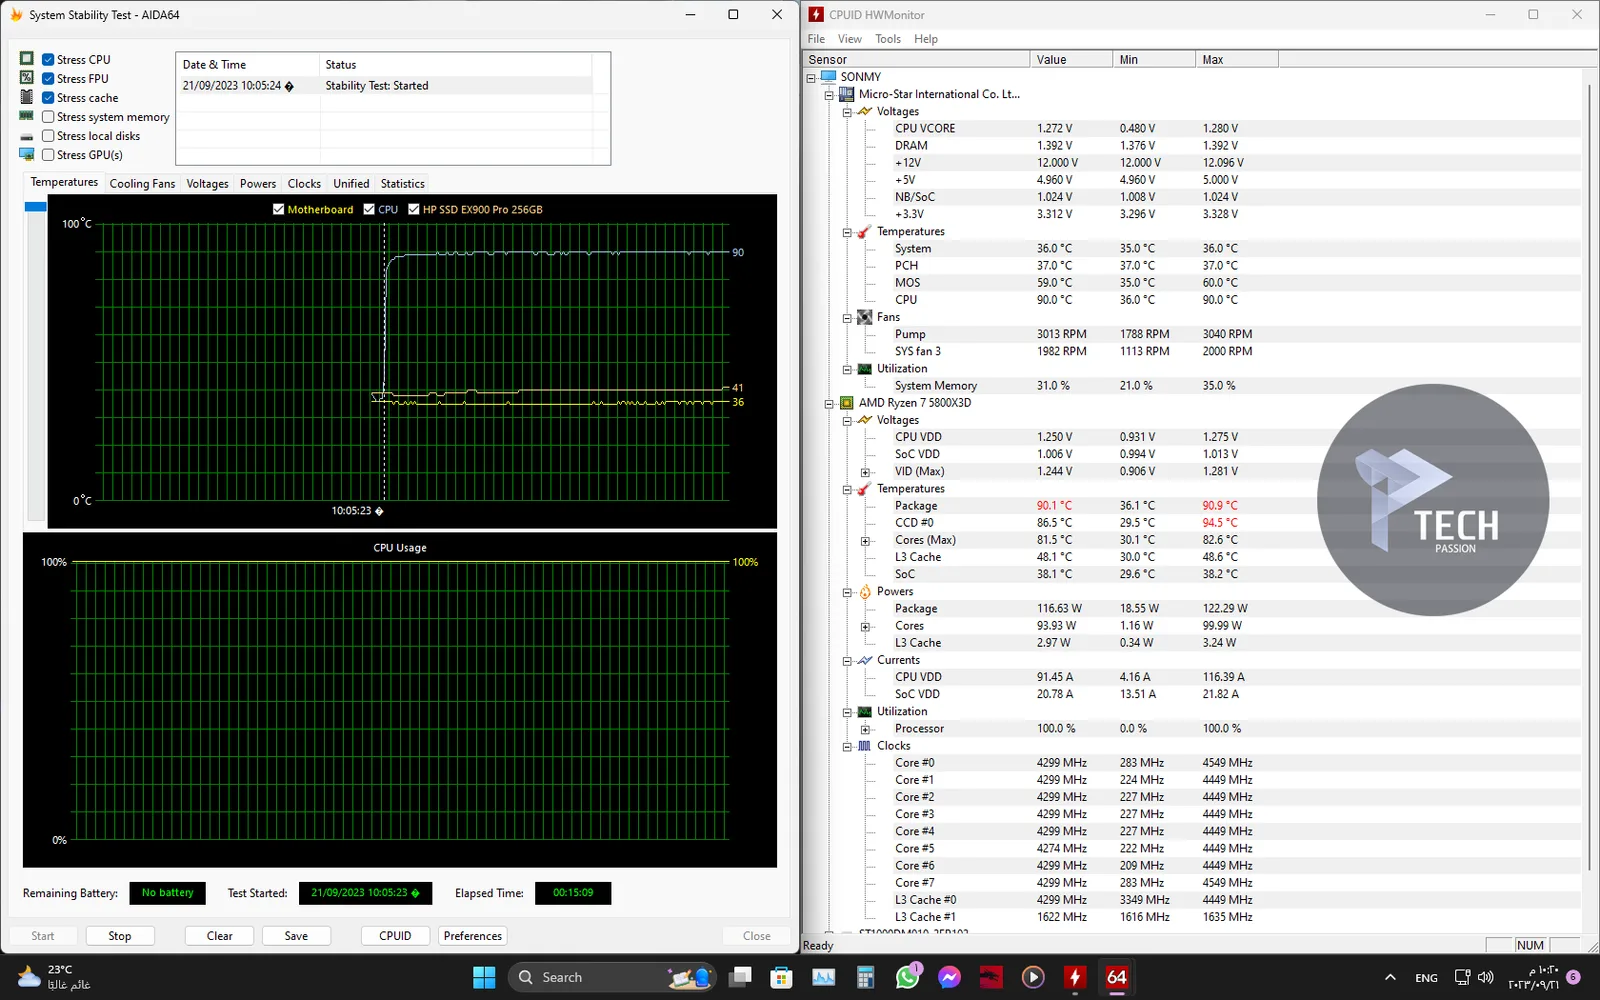Click the Windows Start button
1600x1000 pixels.
[484, 977]
